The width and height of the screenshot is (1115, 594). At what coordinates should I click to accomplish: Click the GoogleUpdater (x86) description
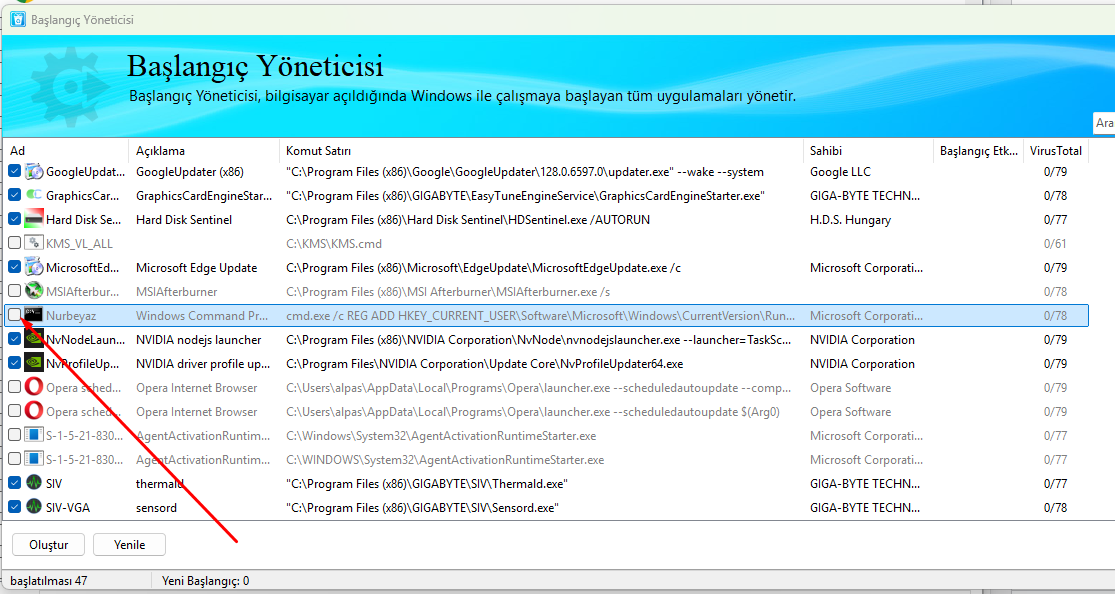(190, 171)
